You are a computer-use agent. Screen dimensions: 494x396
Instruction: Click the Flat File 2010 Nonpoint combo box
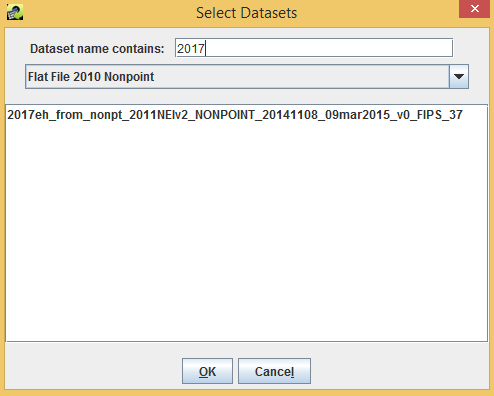247,77
